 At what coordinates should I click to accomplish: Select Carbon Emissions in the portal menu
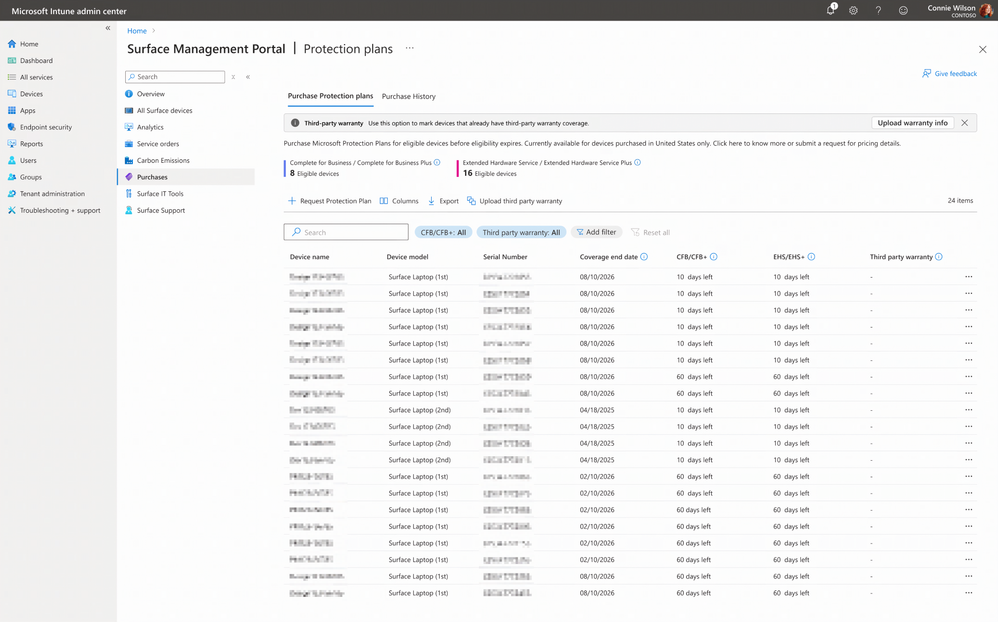point(163,160)
